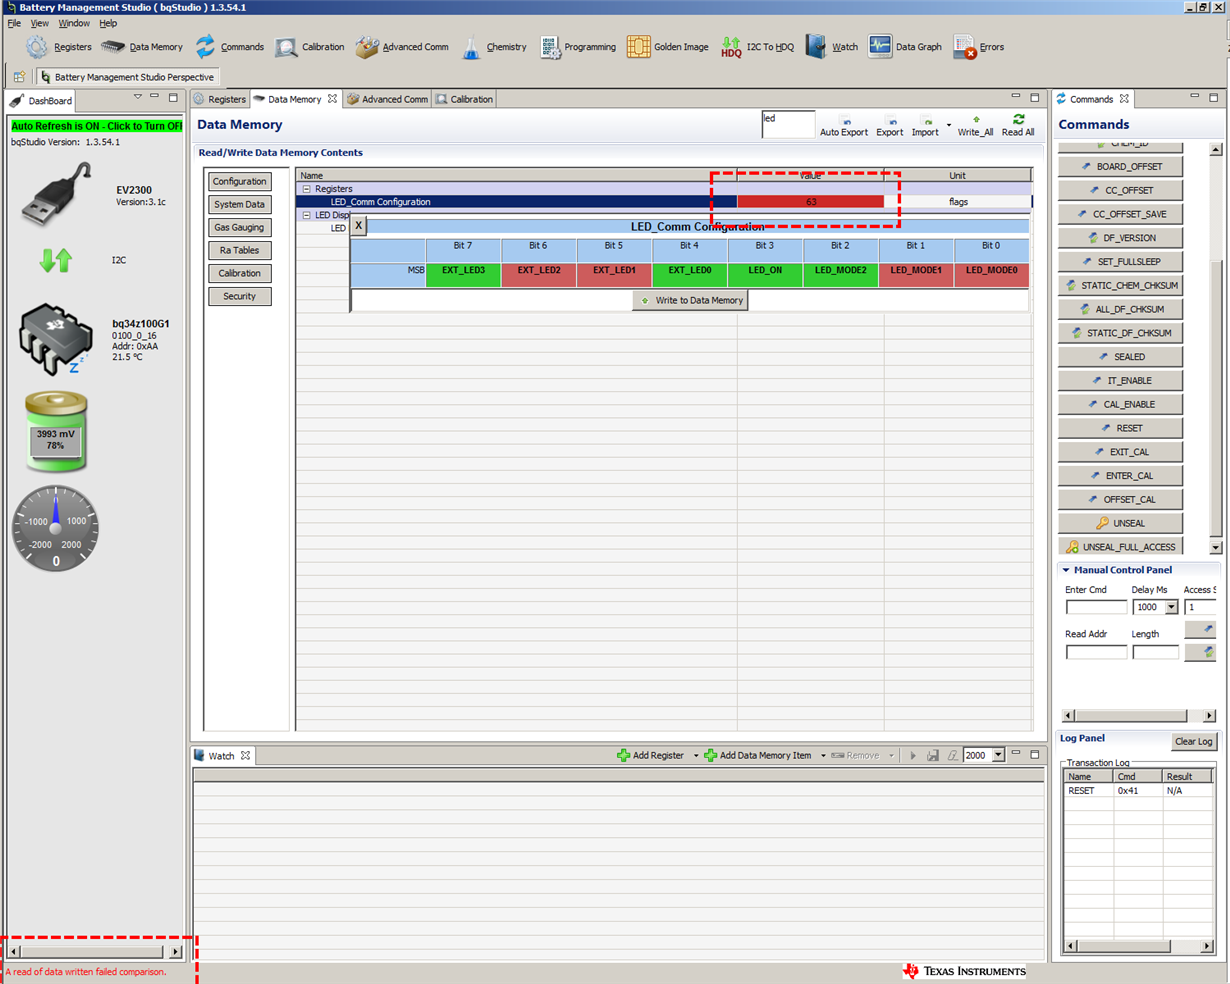Image resolution: width=1230 pixels, height=984 pixels.
Task: Click Write to Data Memory button
Action: [x=691, y=300]
